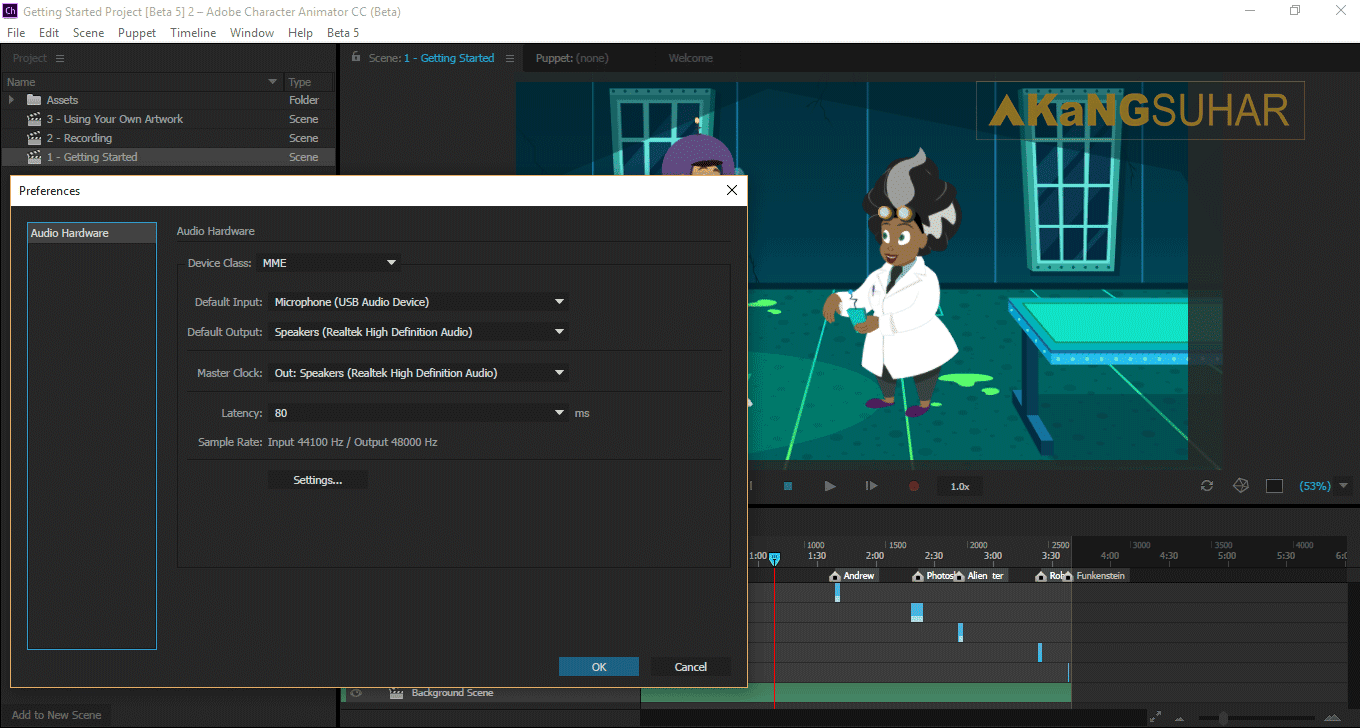Open the (53%) zoom level dropdown
The height and width of the screenshot is (728, 1360).
pos(1323,486)
